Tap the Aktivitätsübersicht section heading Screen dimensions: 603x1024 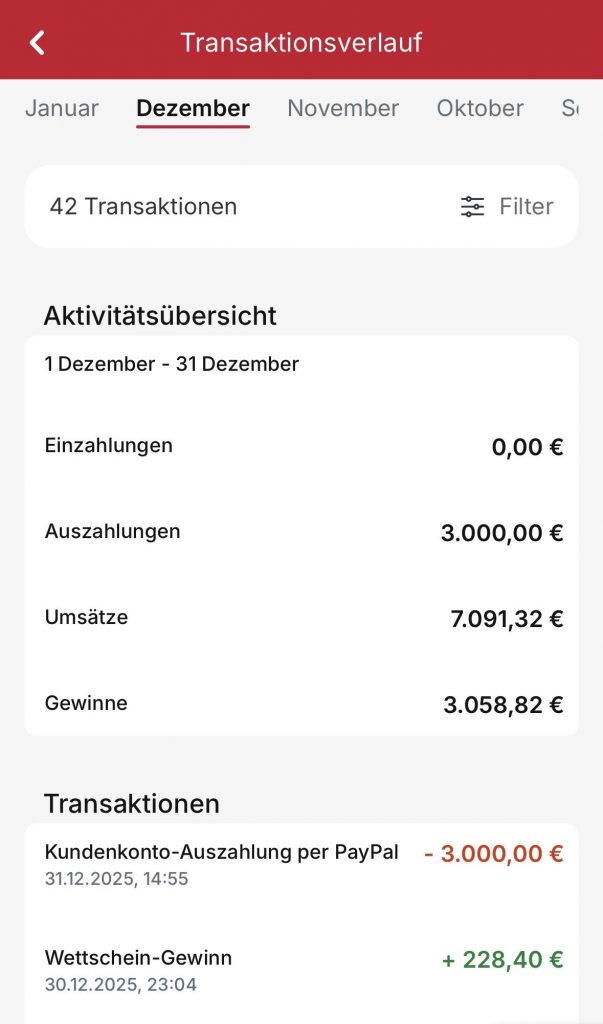(x=160, y=316)
